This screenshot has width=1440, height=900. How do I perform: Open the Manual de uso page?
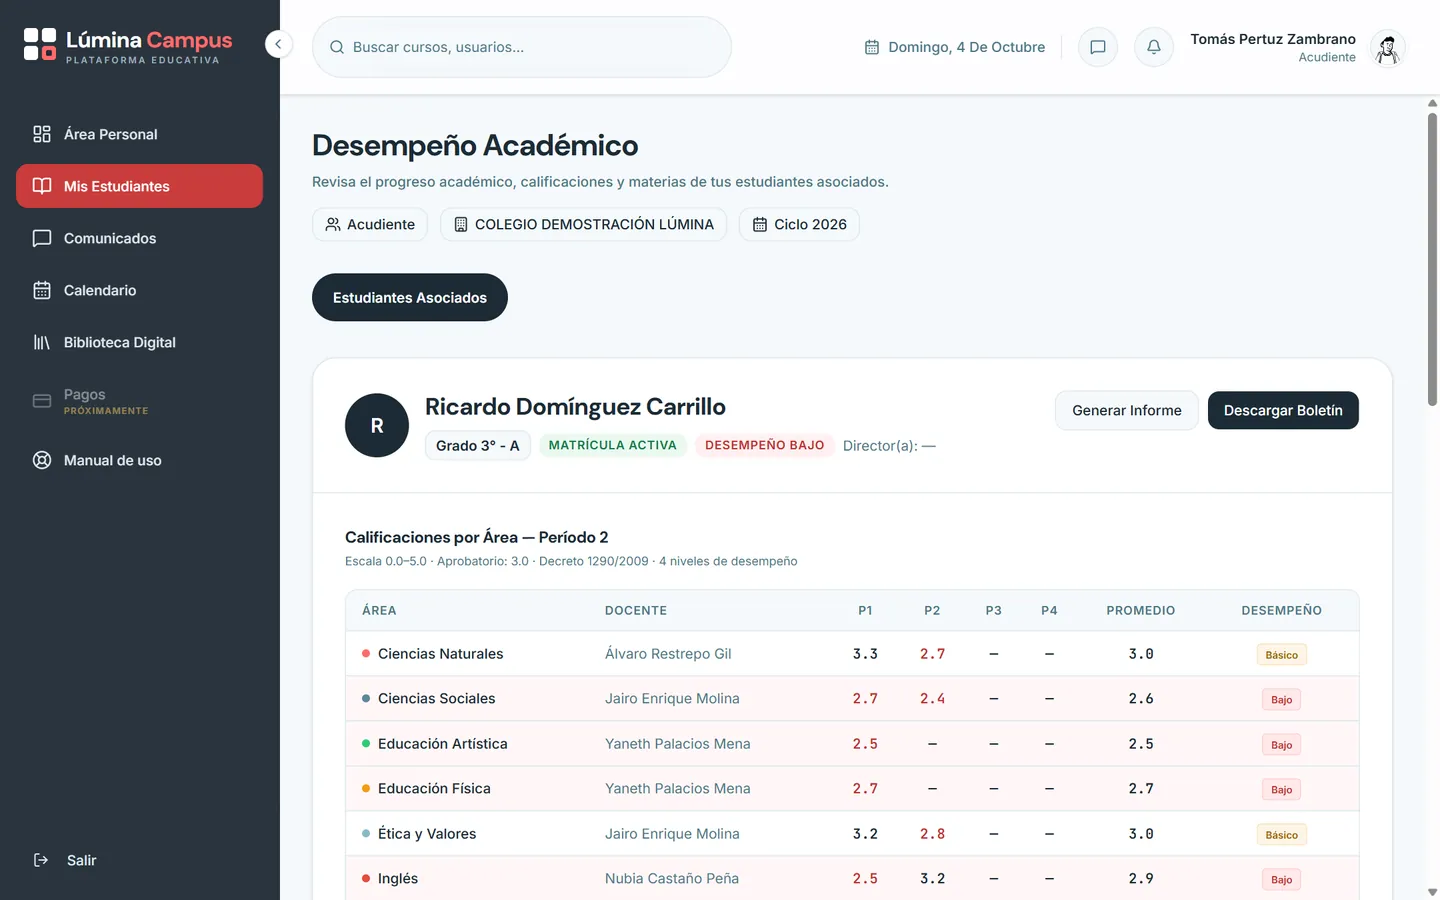[x=139, y=460]
